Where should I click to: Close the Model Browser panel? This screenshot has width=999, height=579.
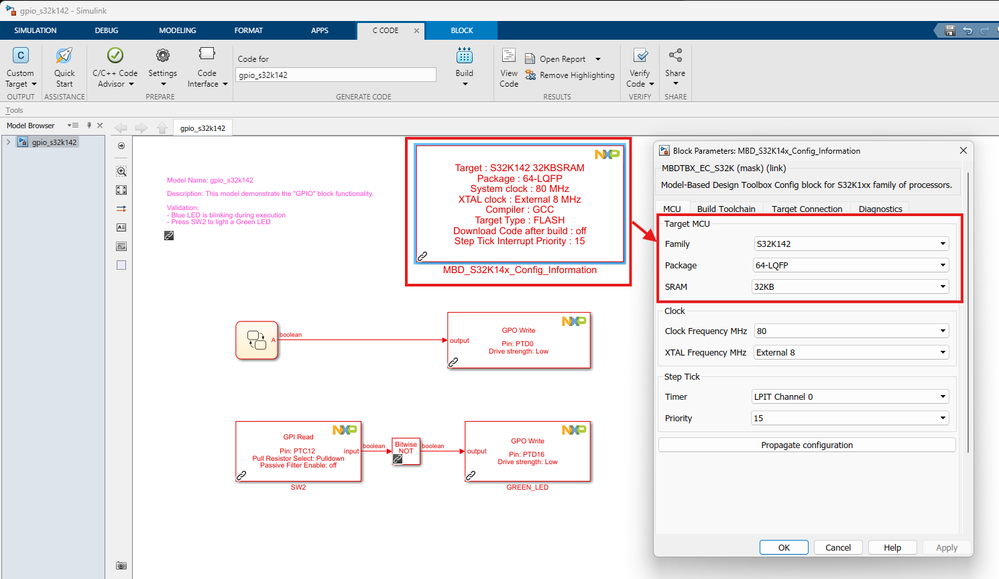click(100, 125)
